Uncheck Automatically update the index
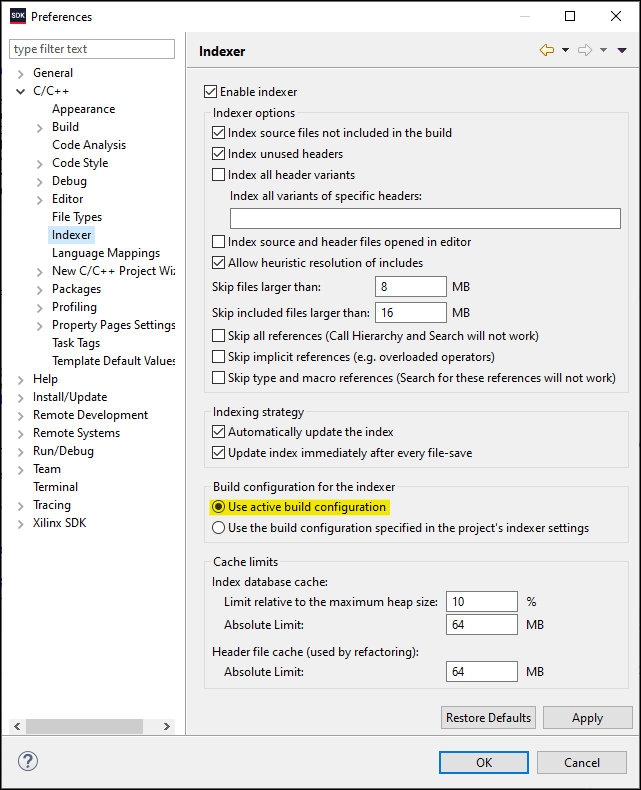The image size is (641, 790). [x=219, y=433]
